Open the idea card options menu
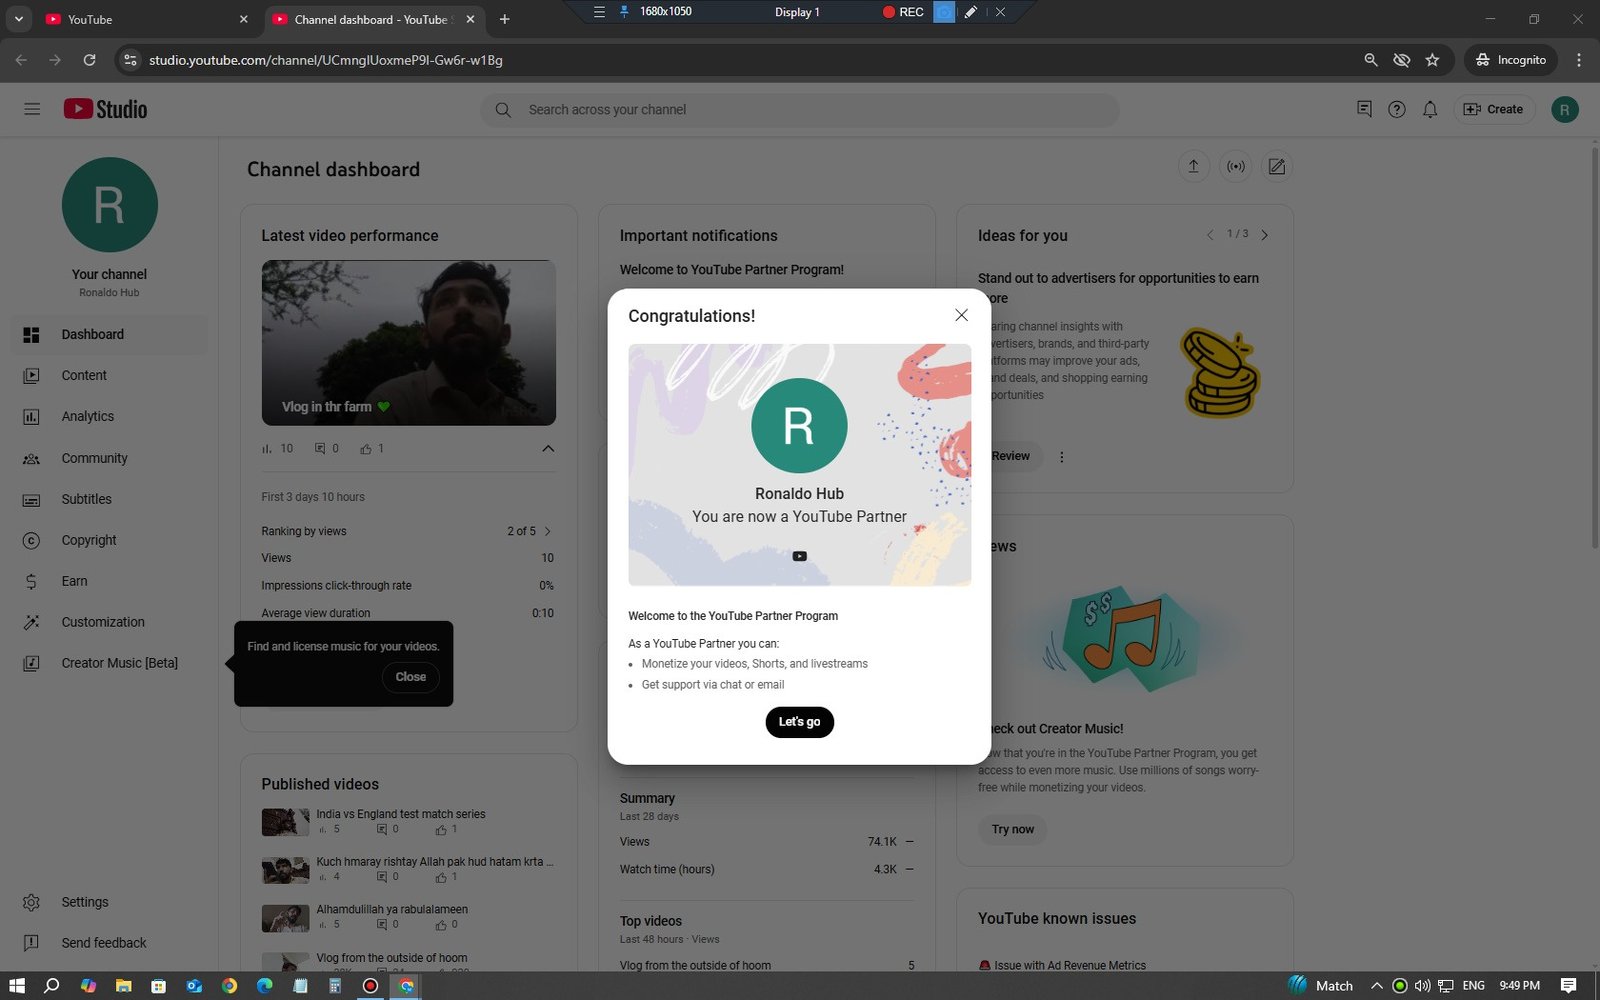This screenshot has width=1600, height=1000. point(1062,457)
